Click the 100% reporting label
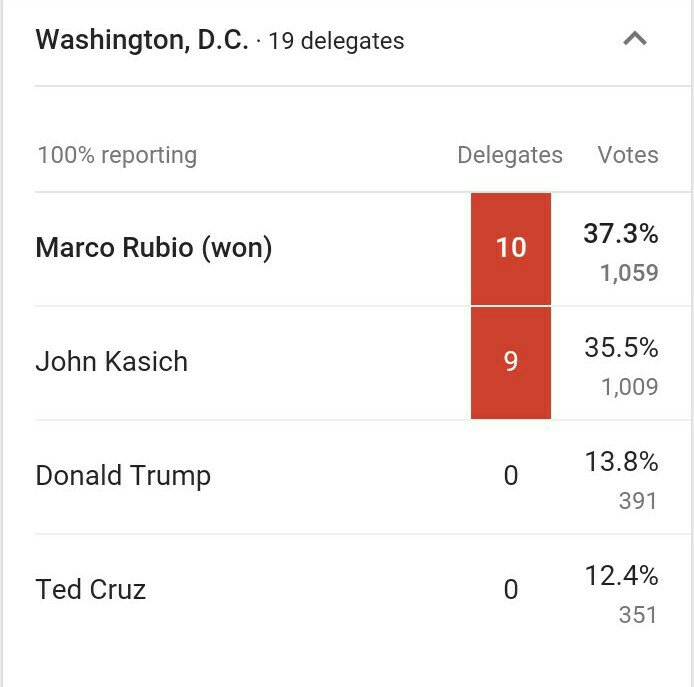This screenshot has height=687, width=694. pos(117,155)
